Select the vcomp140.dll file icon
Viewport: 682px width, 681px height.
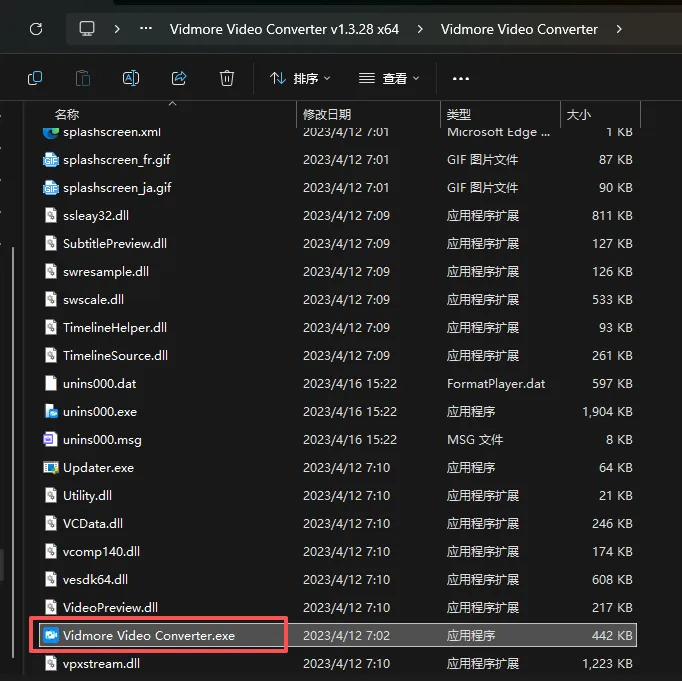(51, 551)
